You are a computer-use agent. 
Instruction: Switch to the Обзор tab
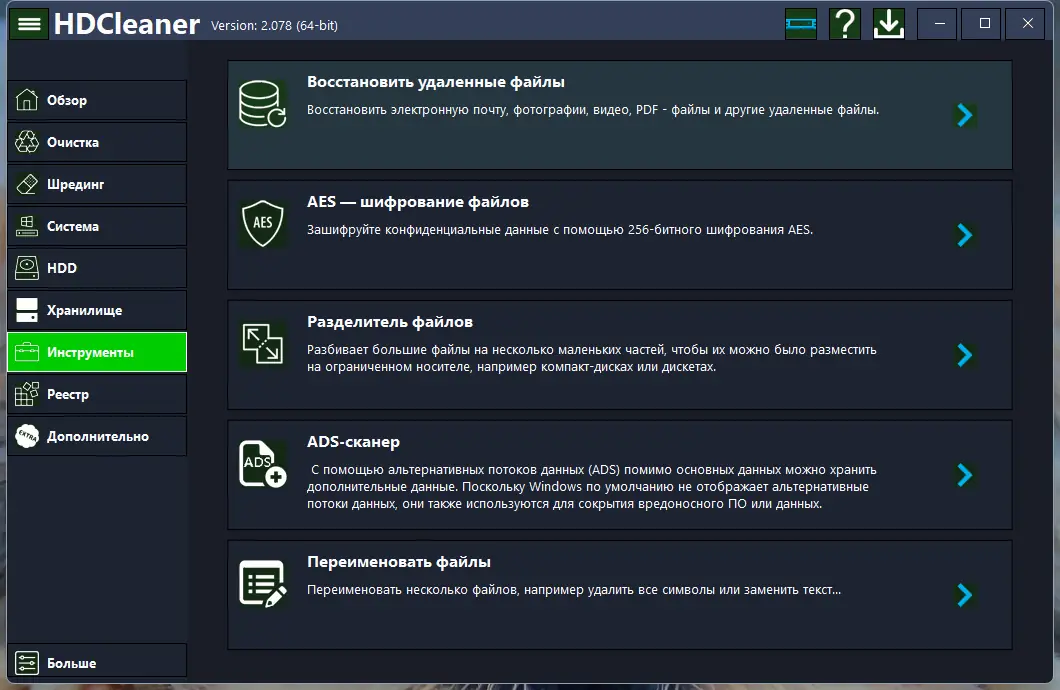[x=97, y=100]
